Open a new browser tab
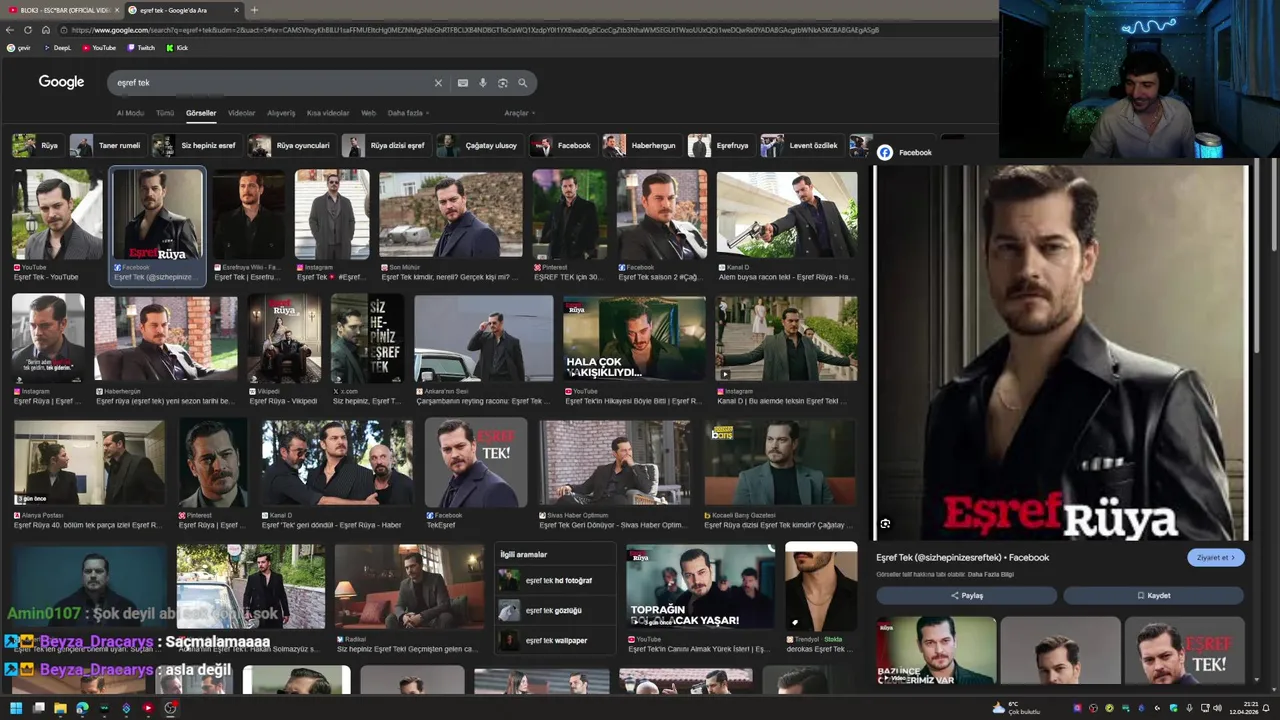Viewport: 1280px width, 720px height. click(254, 10)
